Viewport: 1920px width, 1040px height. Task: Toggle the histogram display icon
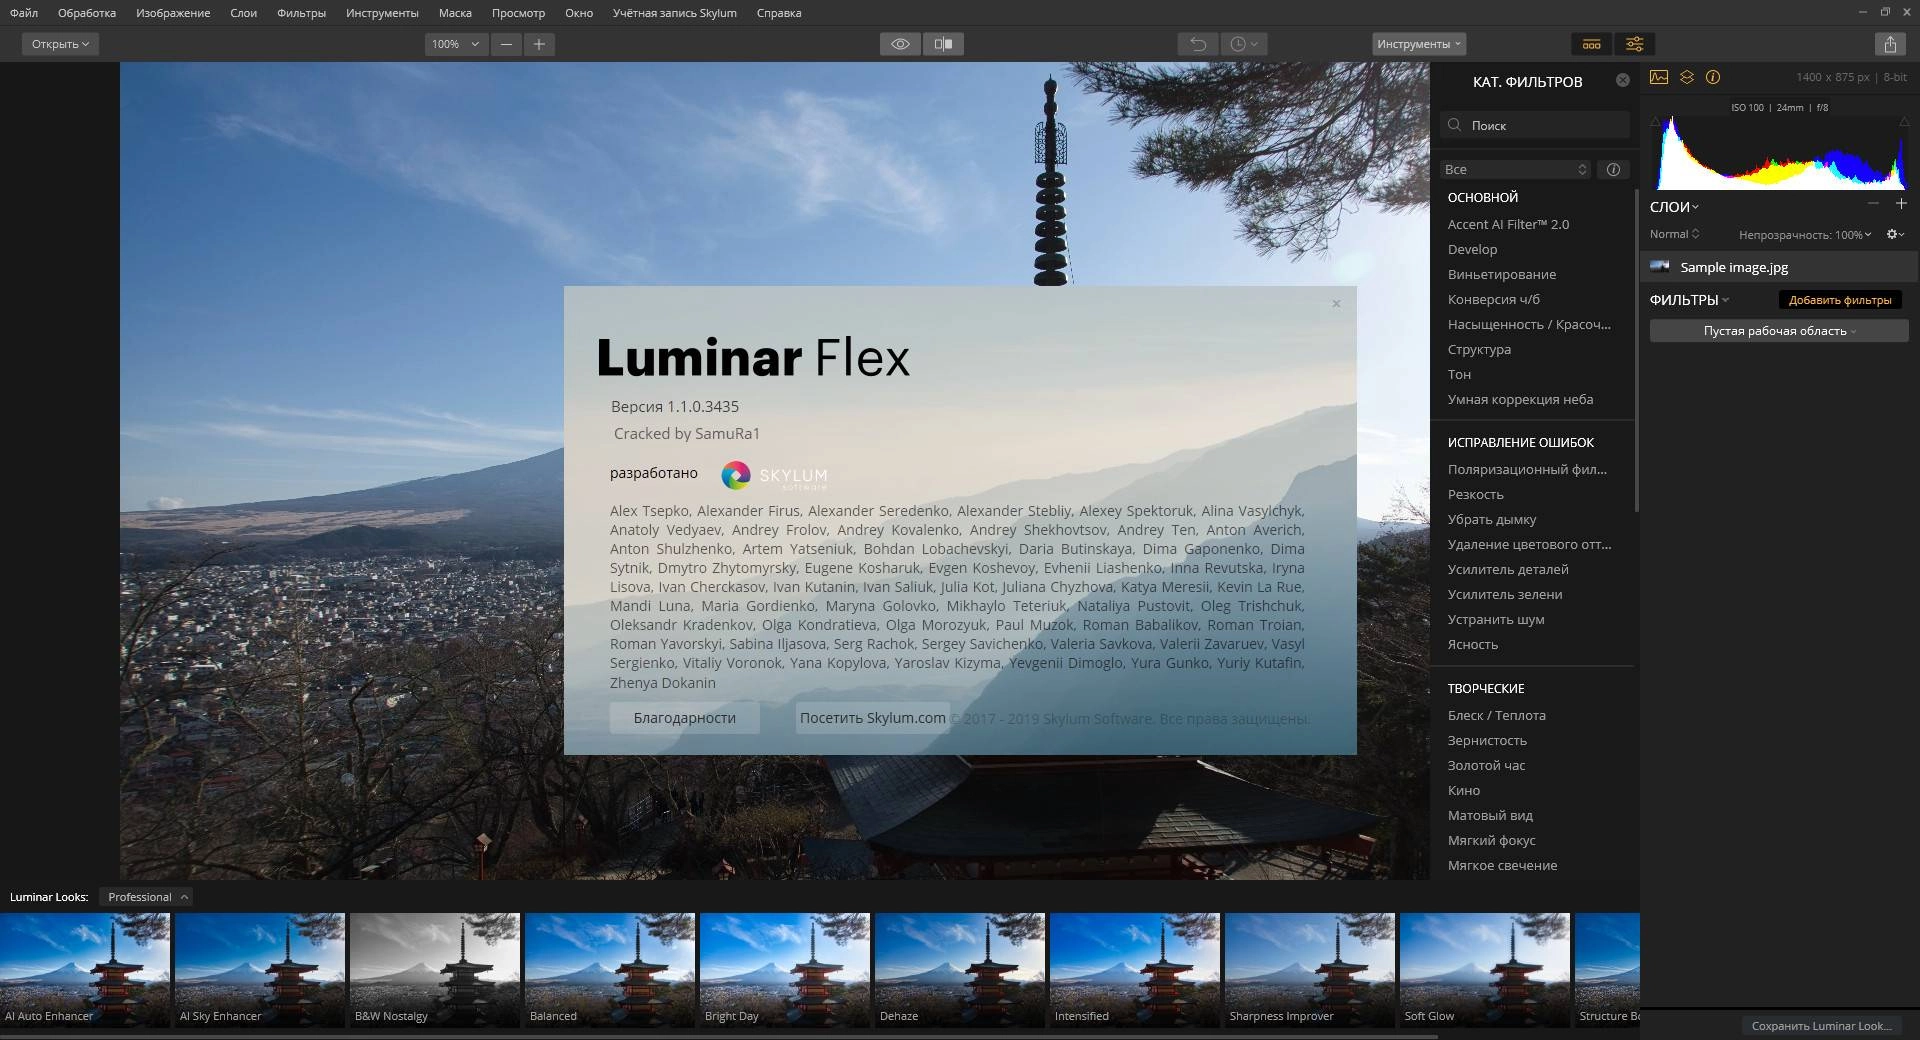(x=1659, y=77)
